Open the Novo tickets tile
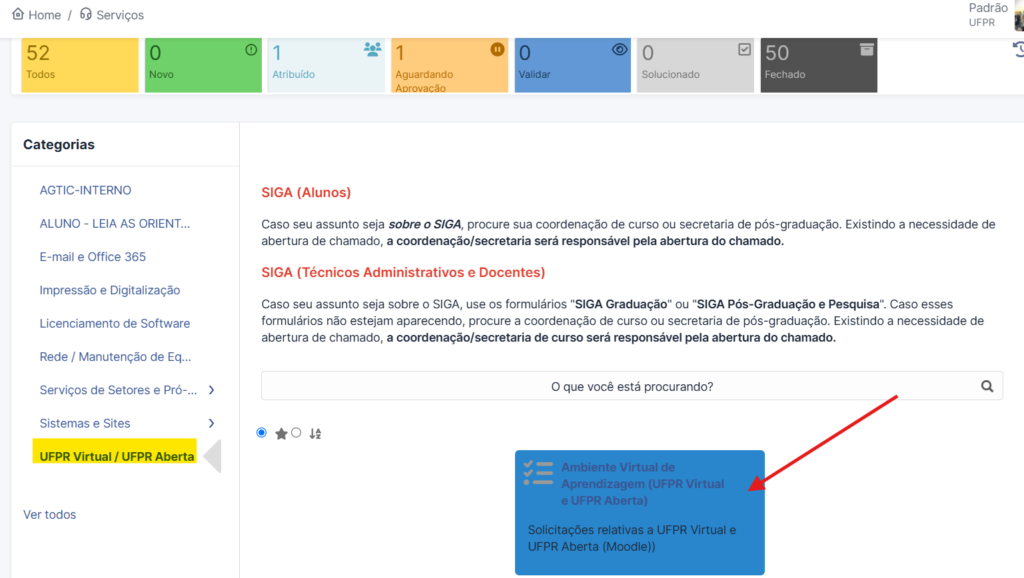 pos(203,65)
